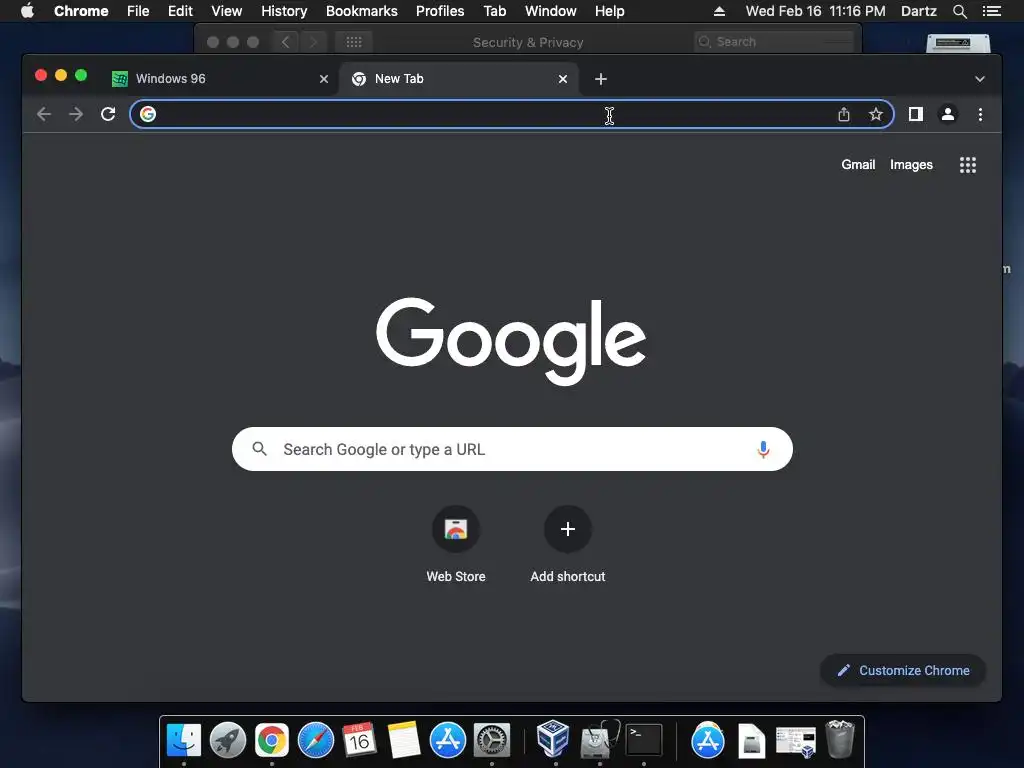Open Launchpad from the dock
Screen dimensions: 1024x768
[228, 740]
